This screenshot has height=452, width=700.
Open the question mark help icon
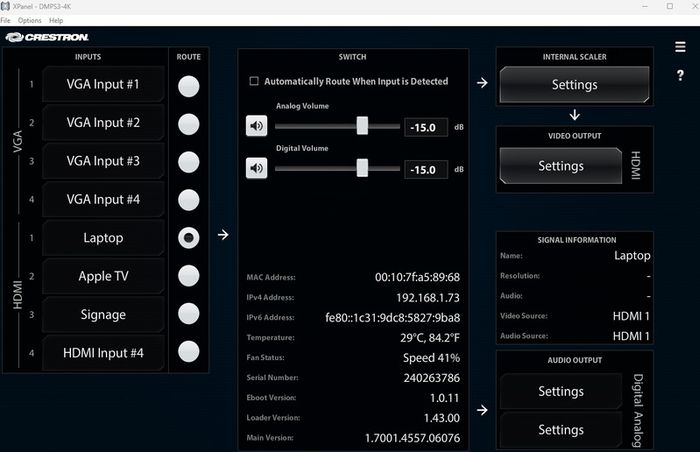point(680,75)
